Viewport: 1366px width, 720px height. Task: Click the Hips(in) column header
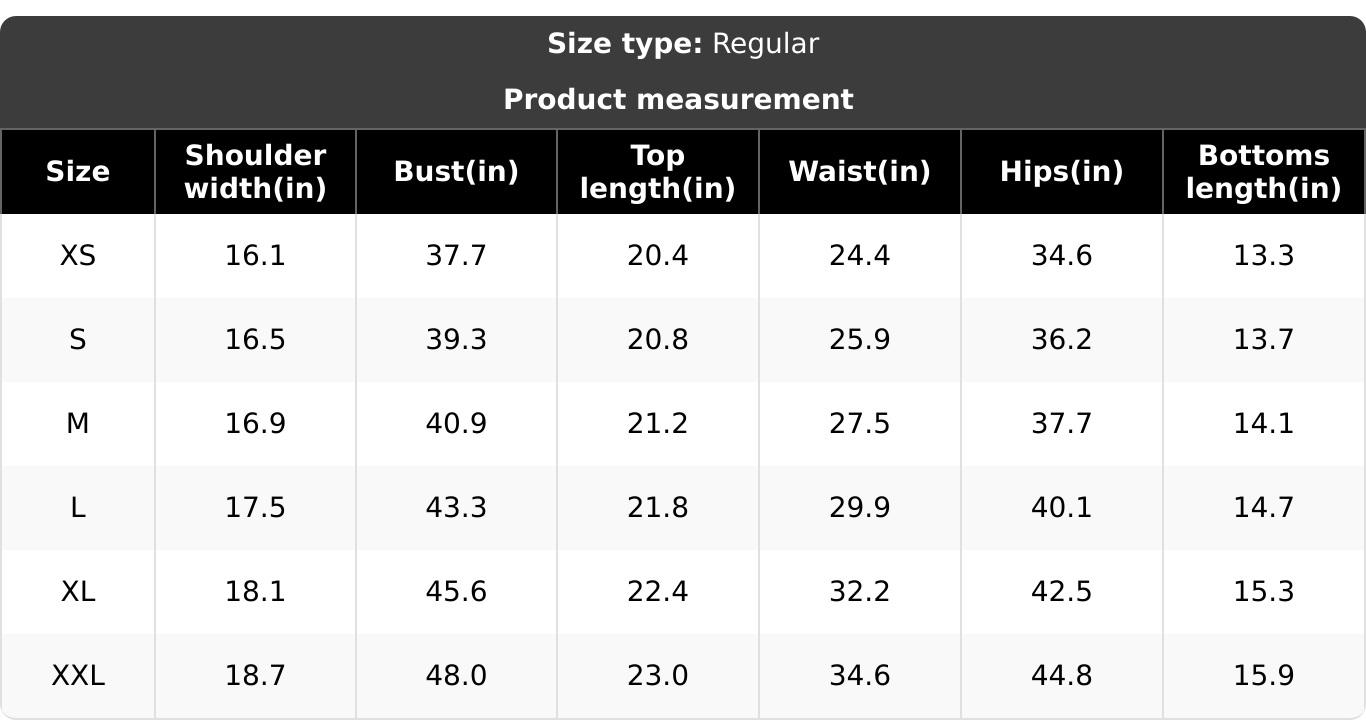click(1062, 172)
